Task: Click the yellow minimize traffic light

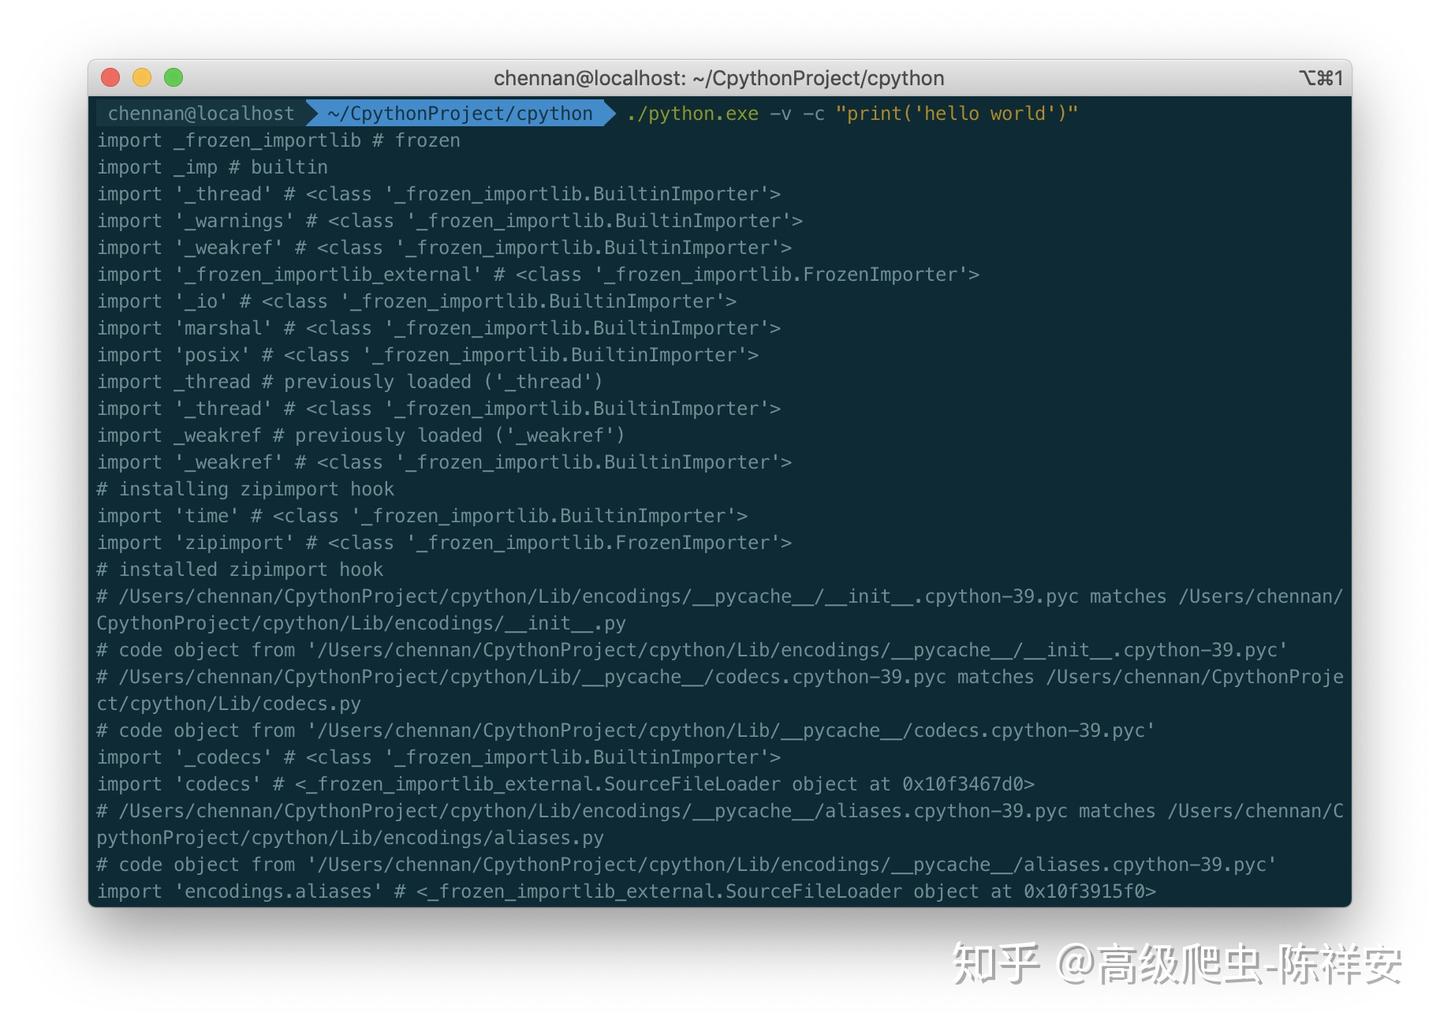Action: coord(142,77)
